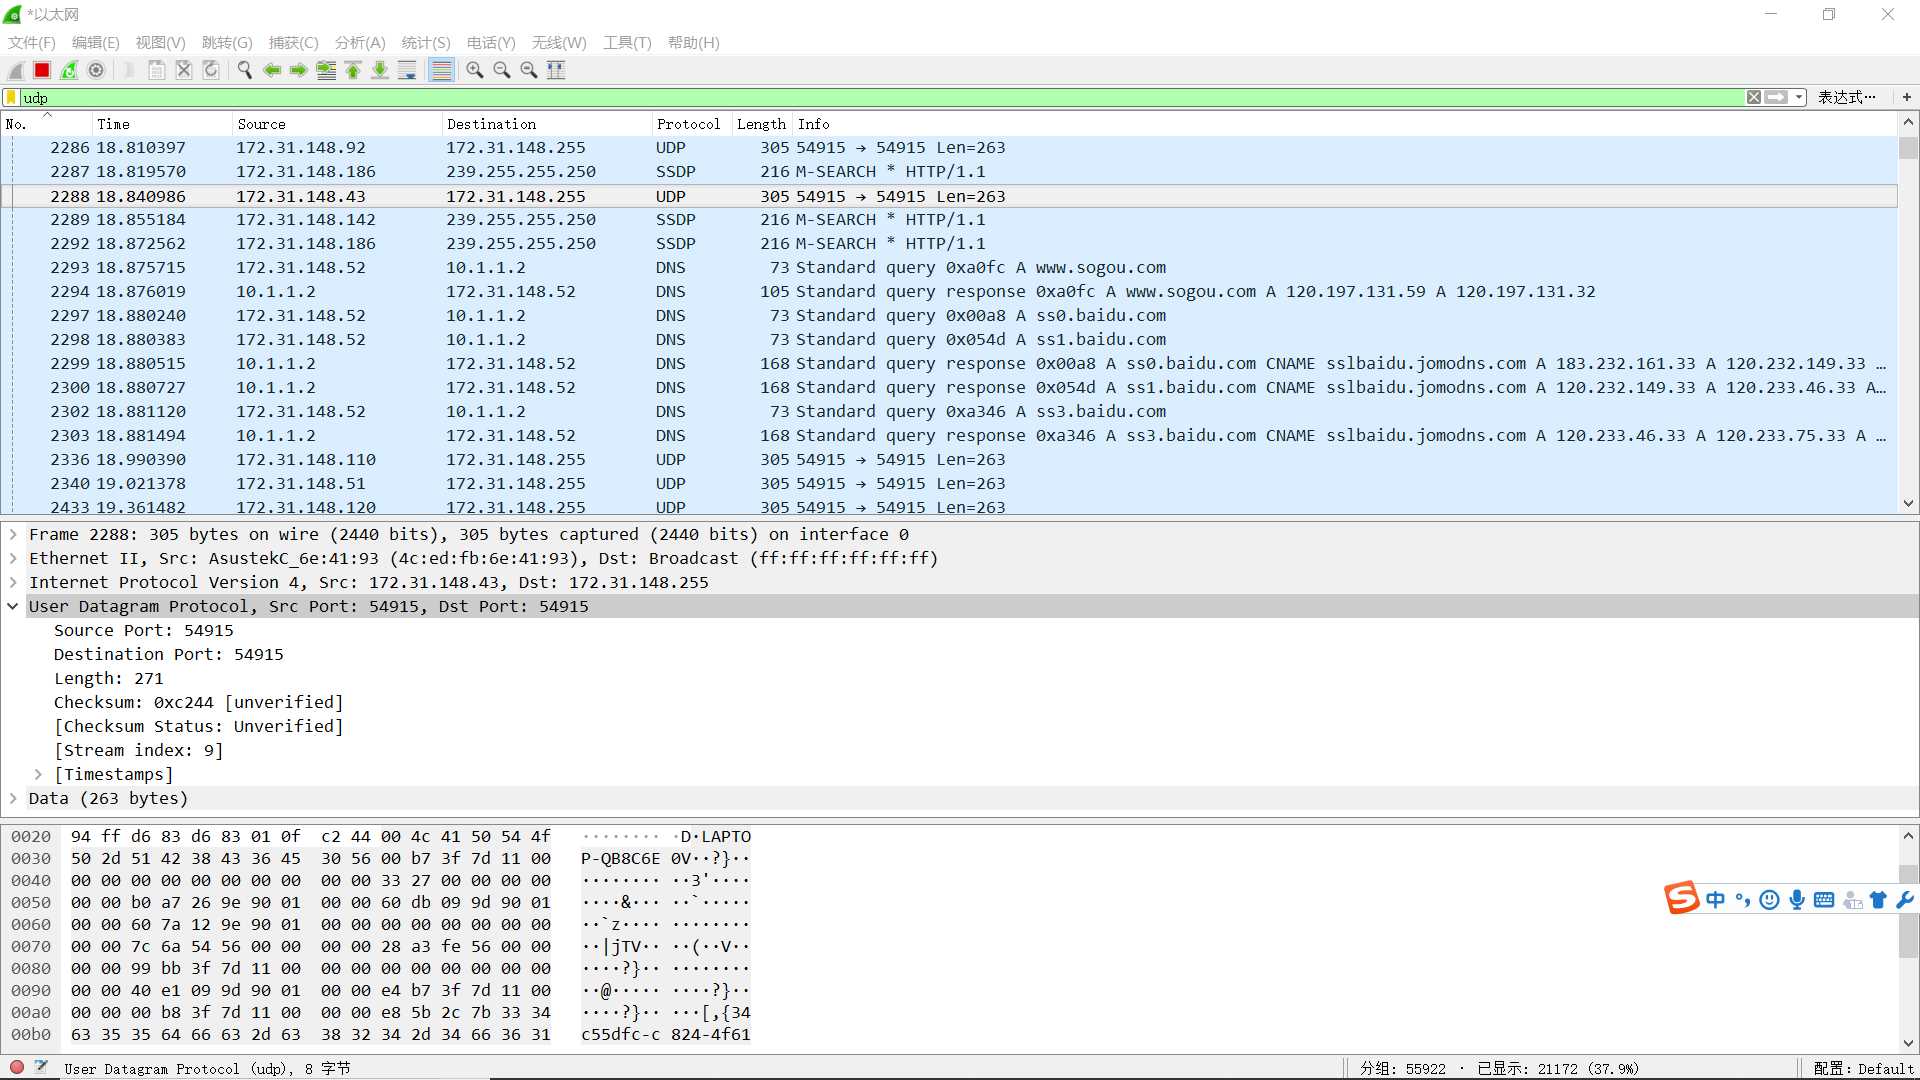Restart the current capture with green fin icon
The width and height of the screenshot is (1920, 1080).
69,70
